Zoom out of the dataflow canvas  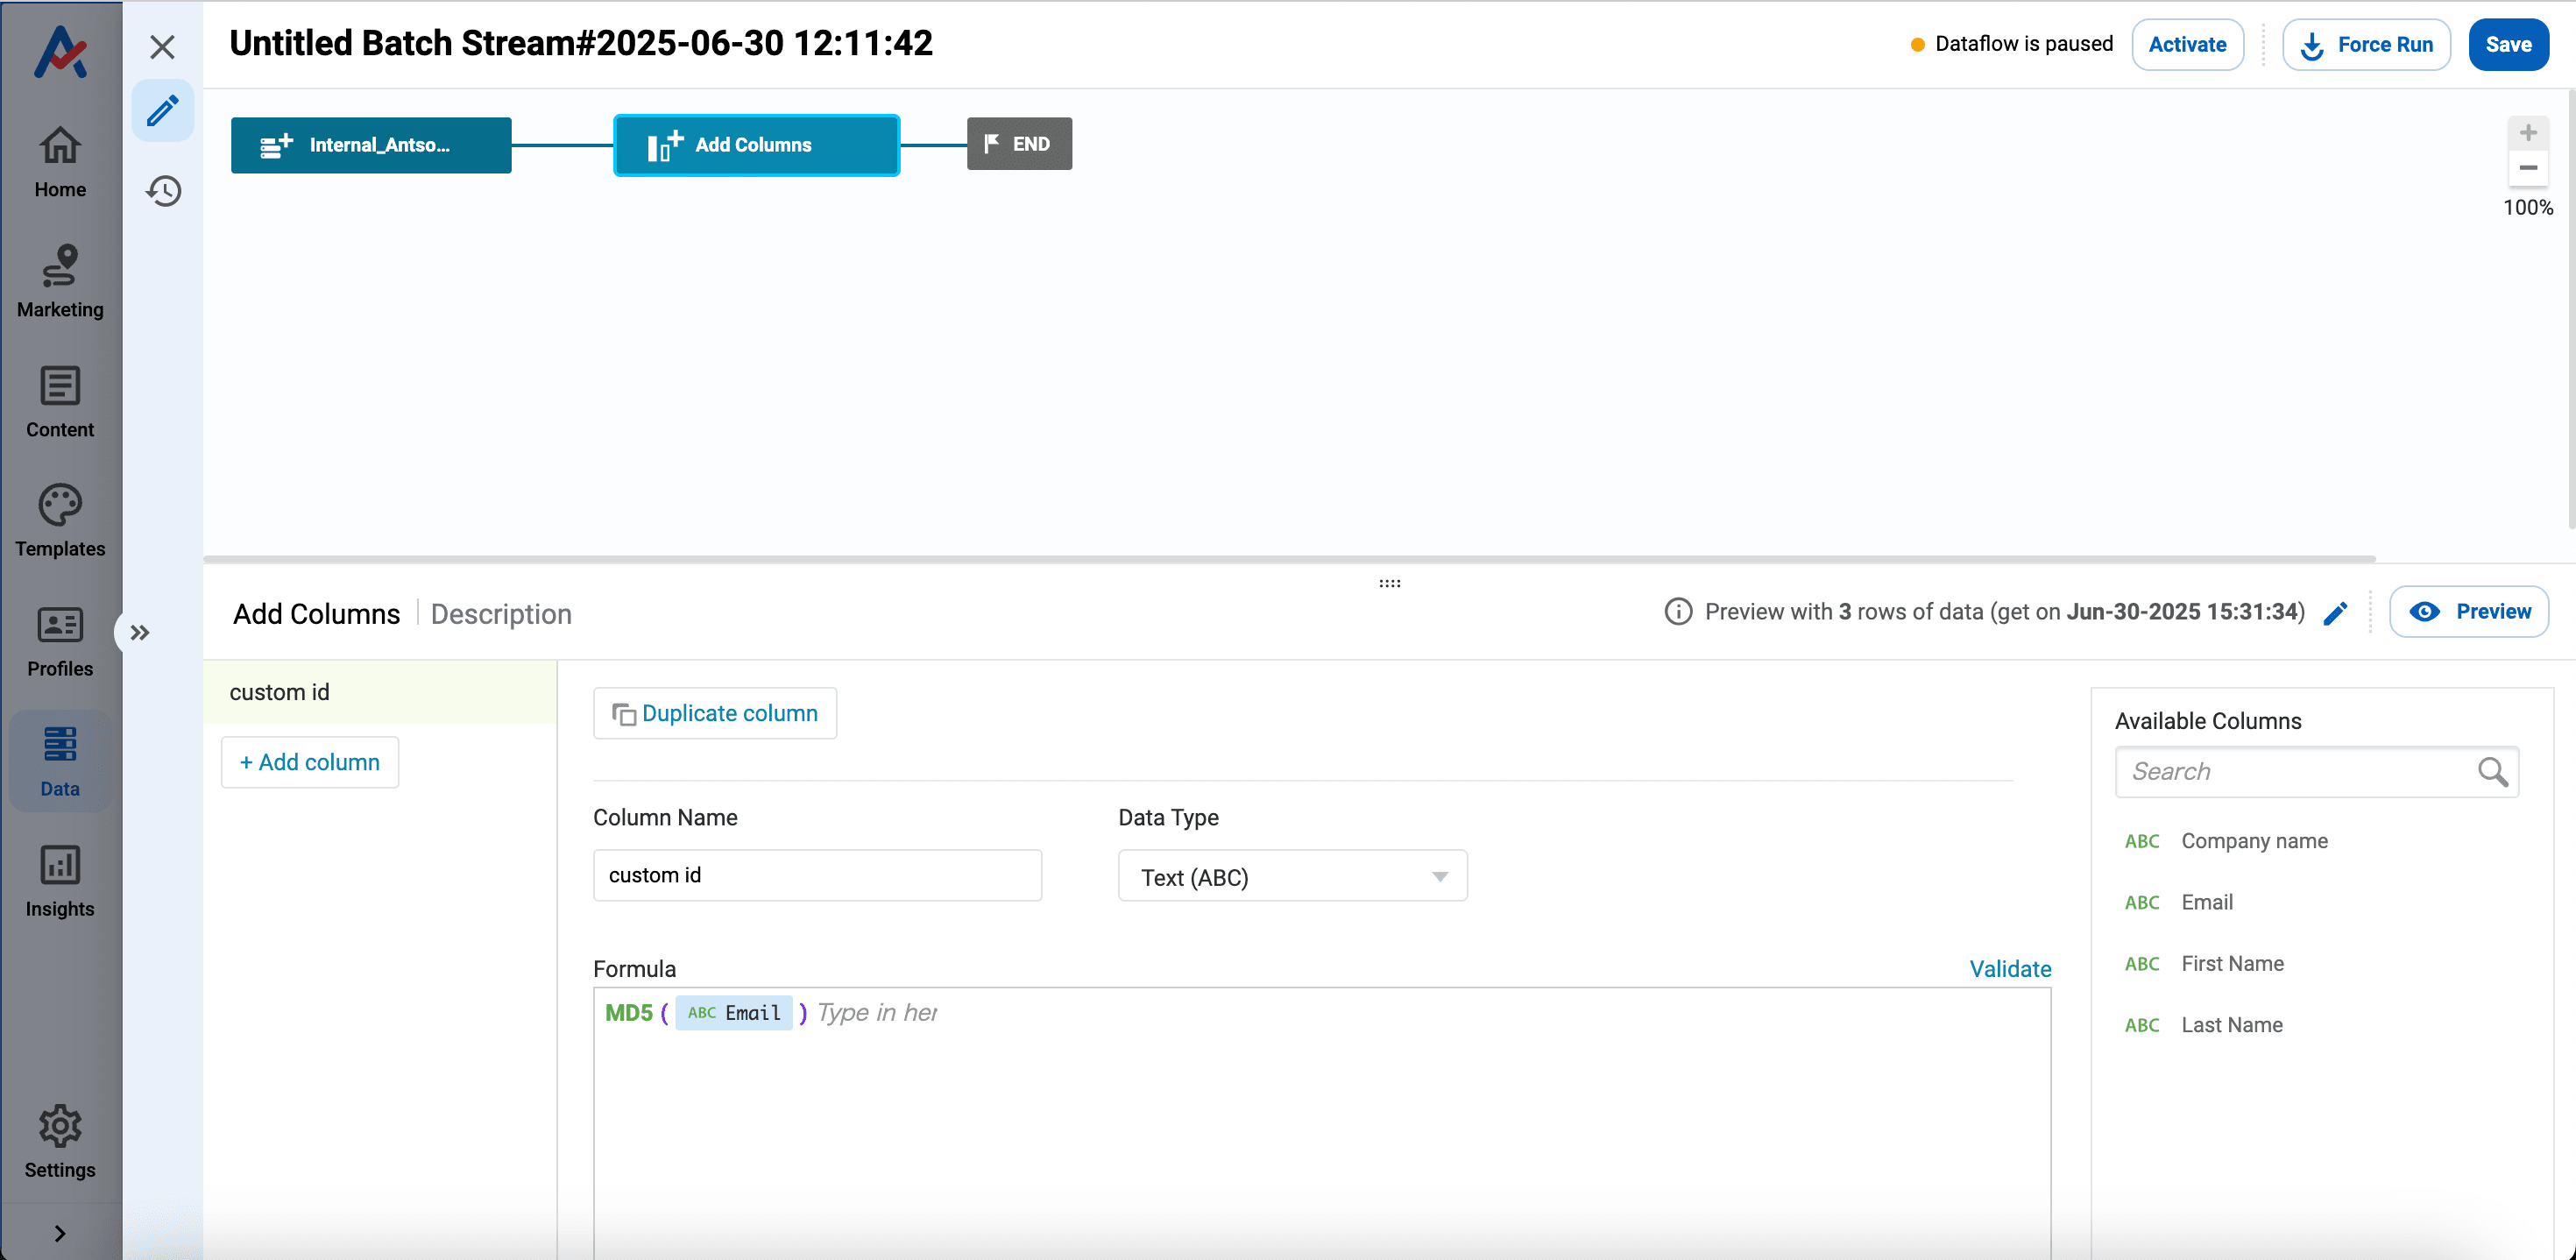(x=2529, y=168)
